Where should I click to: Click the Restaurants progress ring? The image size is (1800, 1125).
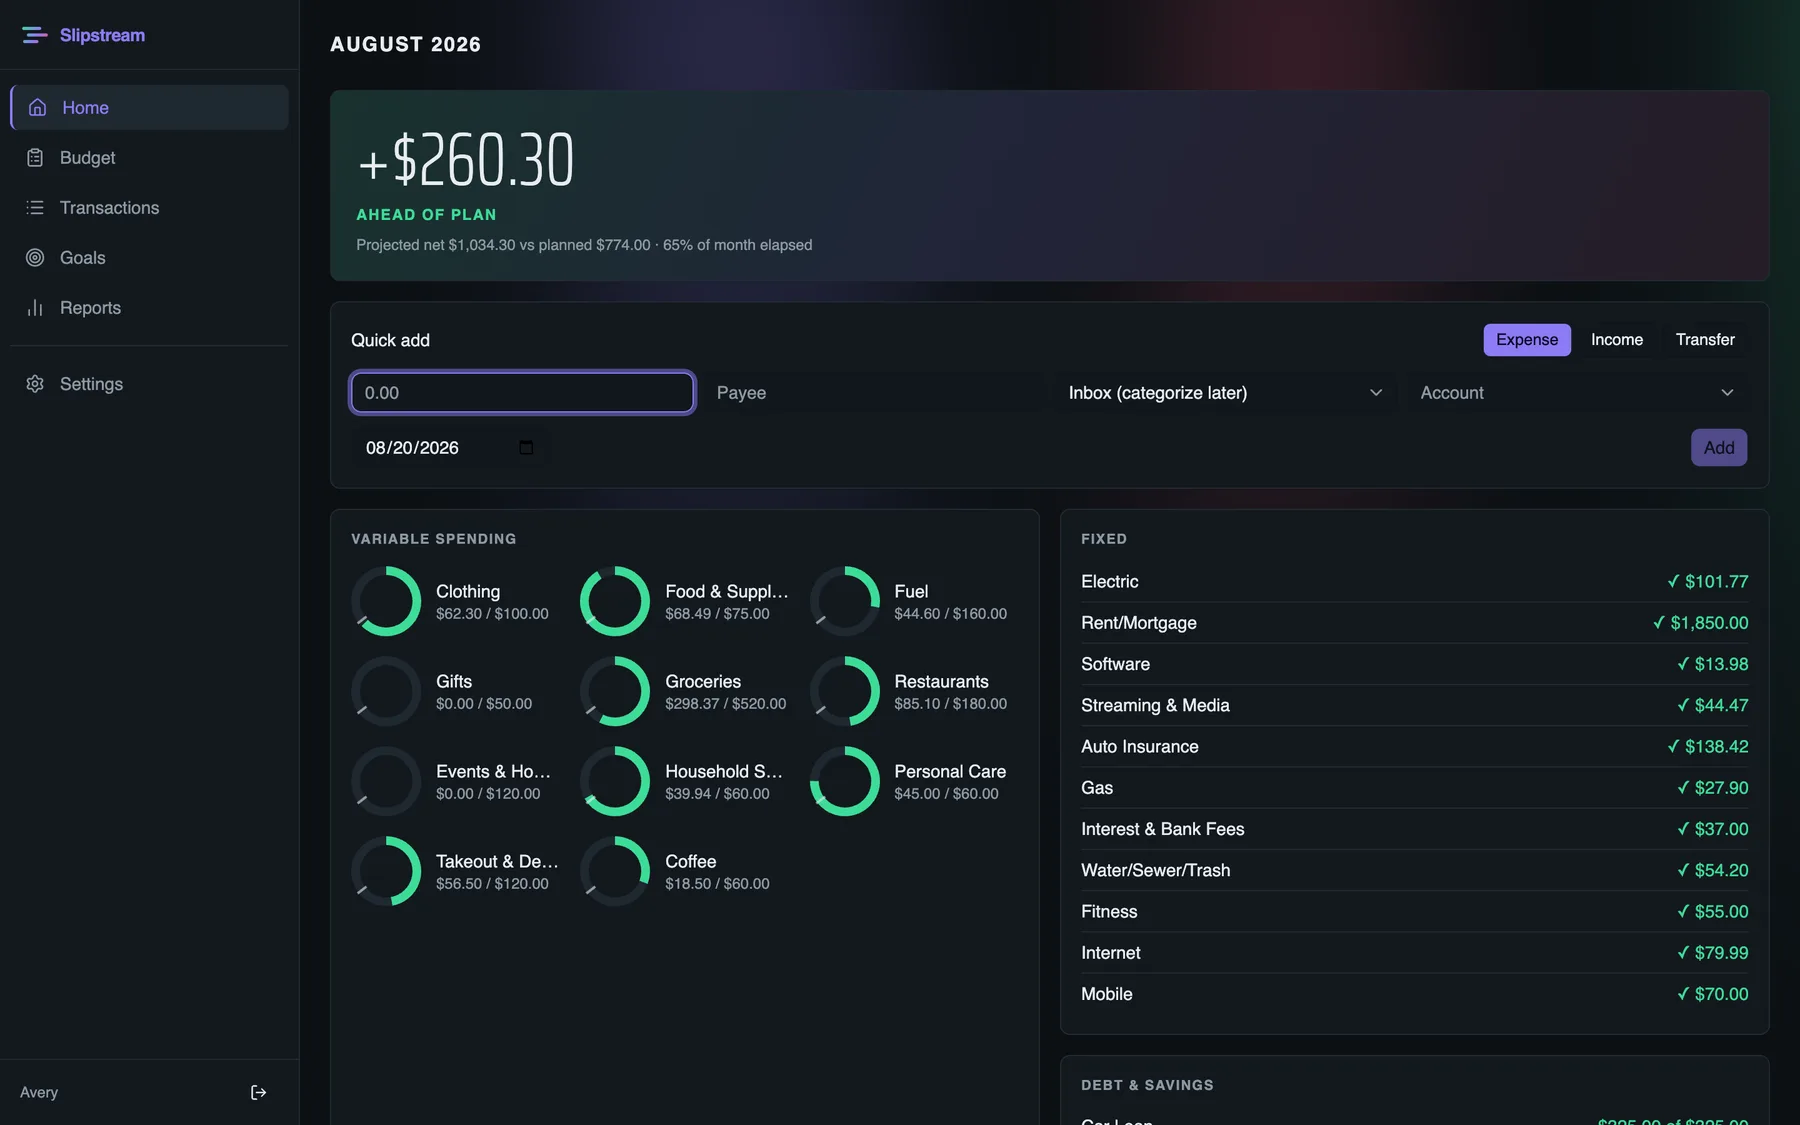coord(844,691)
